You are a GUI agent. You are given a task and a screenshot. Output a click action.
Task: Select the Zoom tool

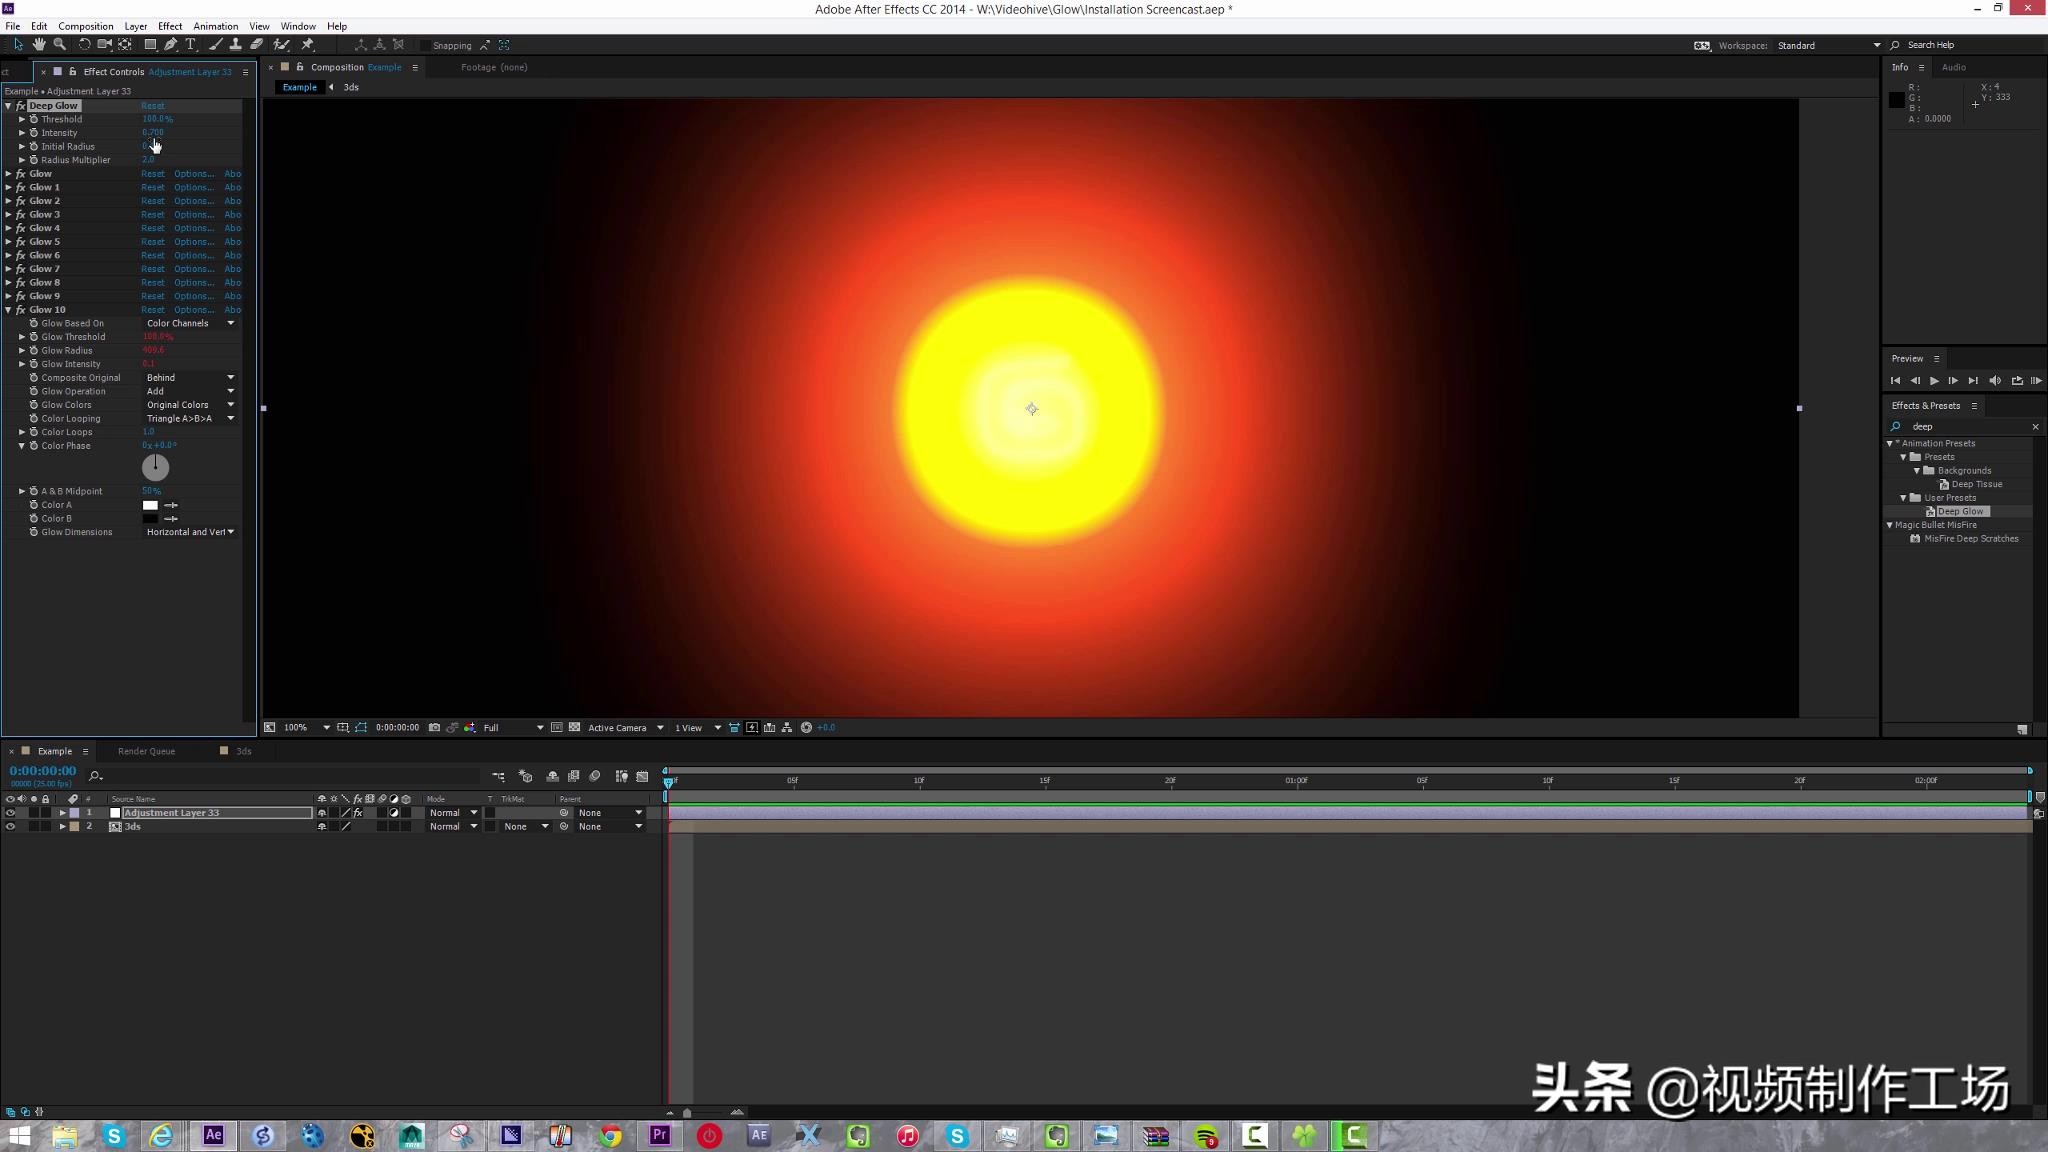tap(60, 45)
